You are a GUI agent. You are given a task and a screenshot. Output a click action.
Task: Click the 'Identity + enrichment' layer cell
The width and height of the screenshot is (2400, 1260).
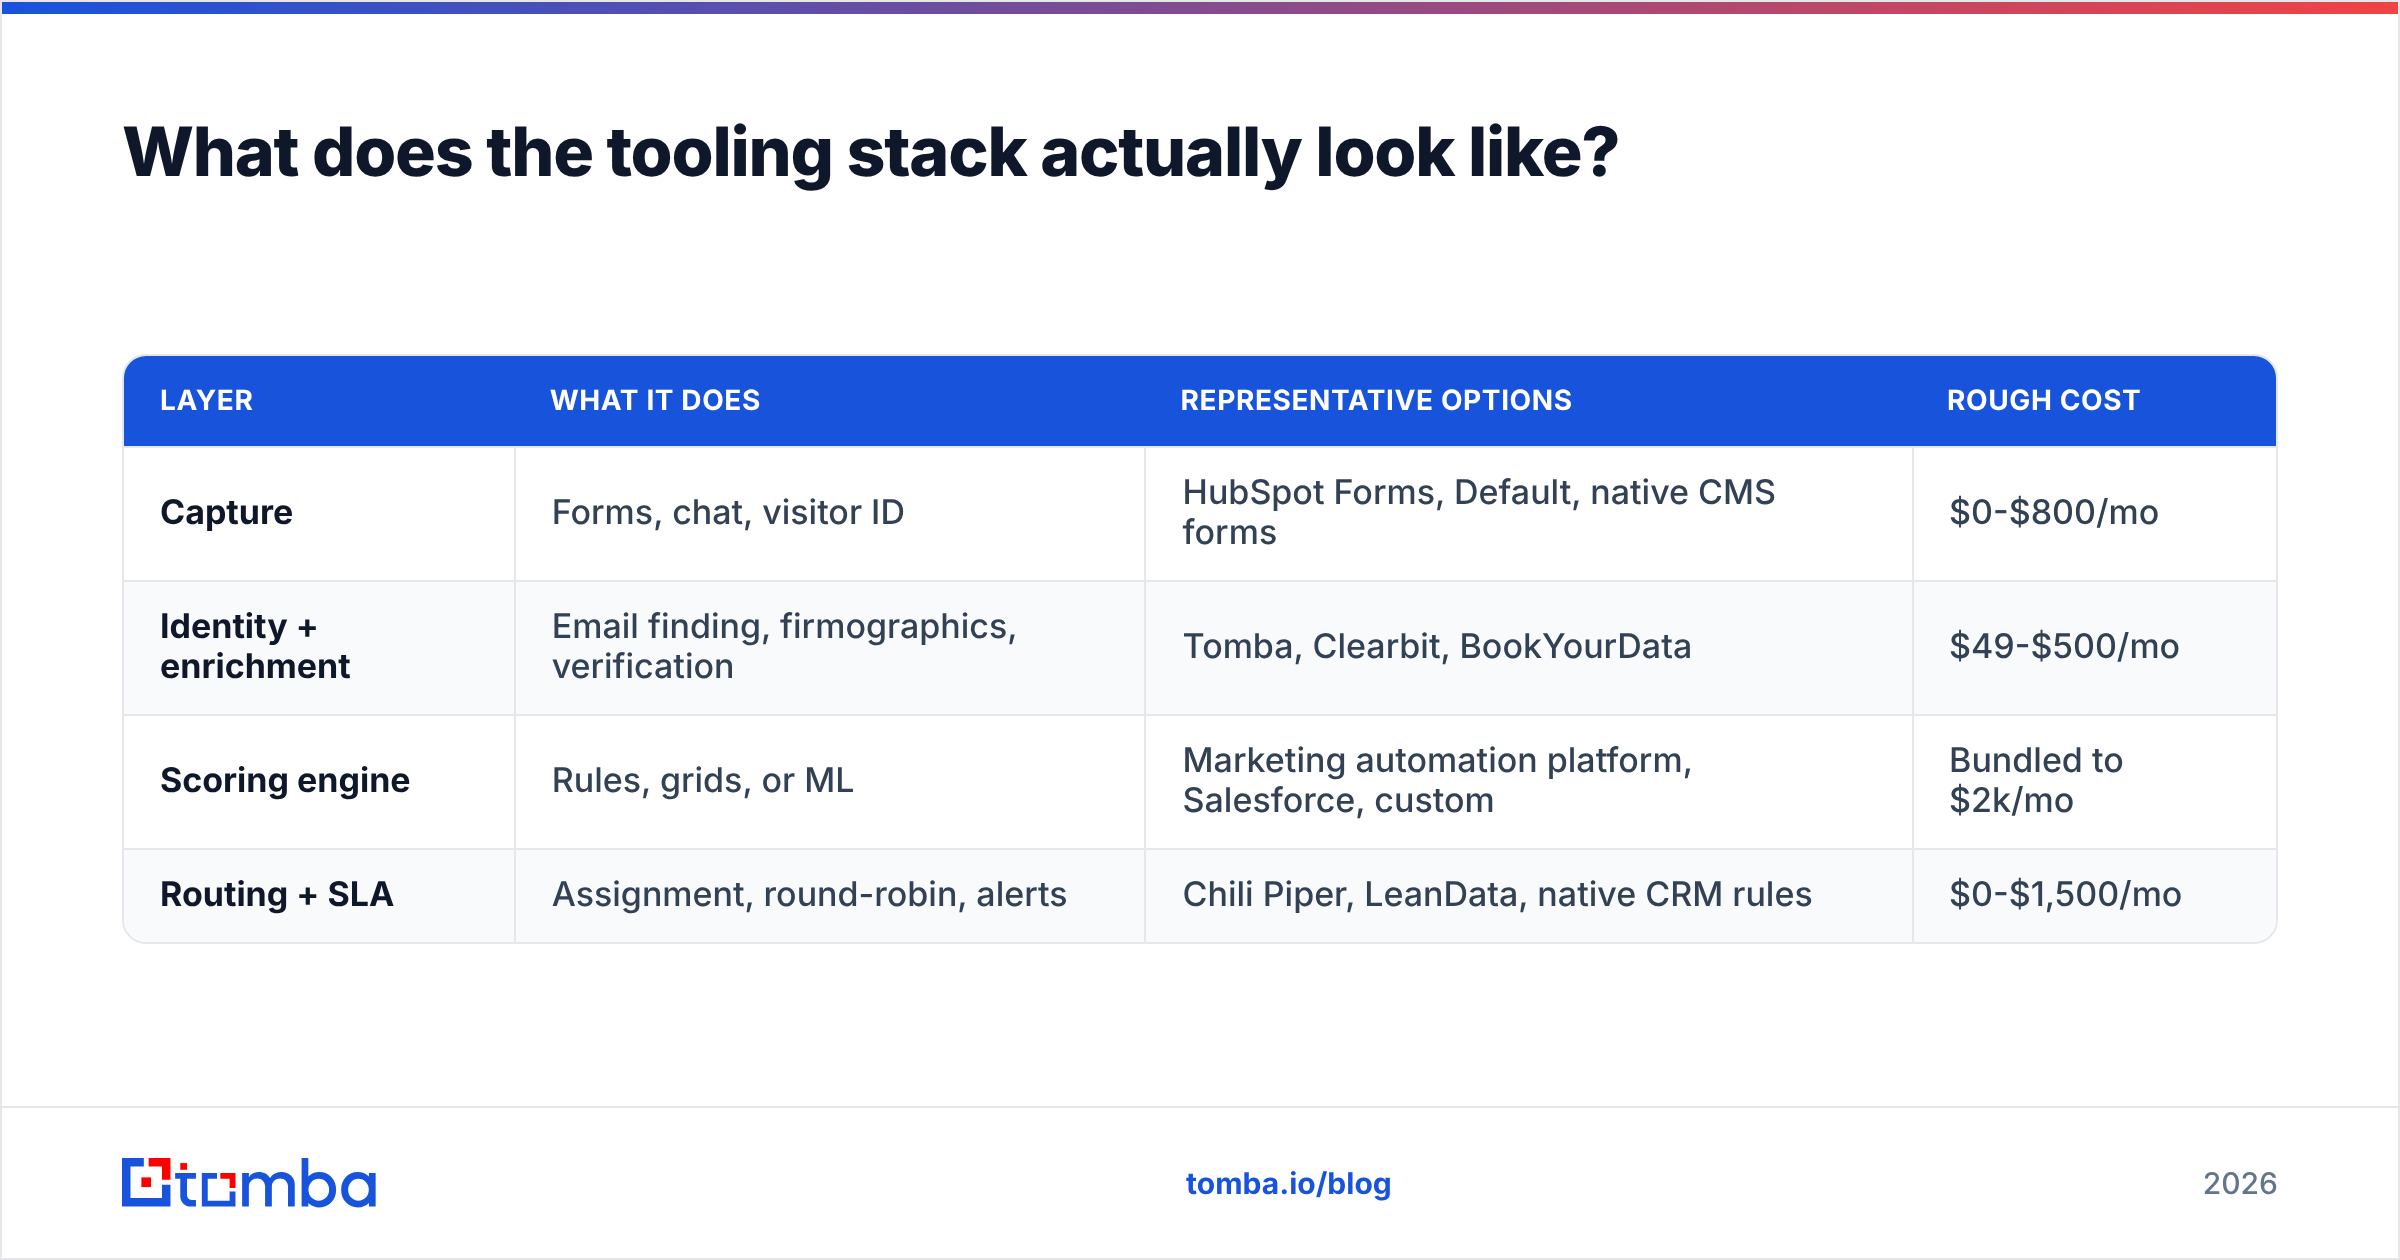pyautogui.click(x=319, y=647)
